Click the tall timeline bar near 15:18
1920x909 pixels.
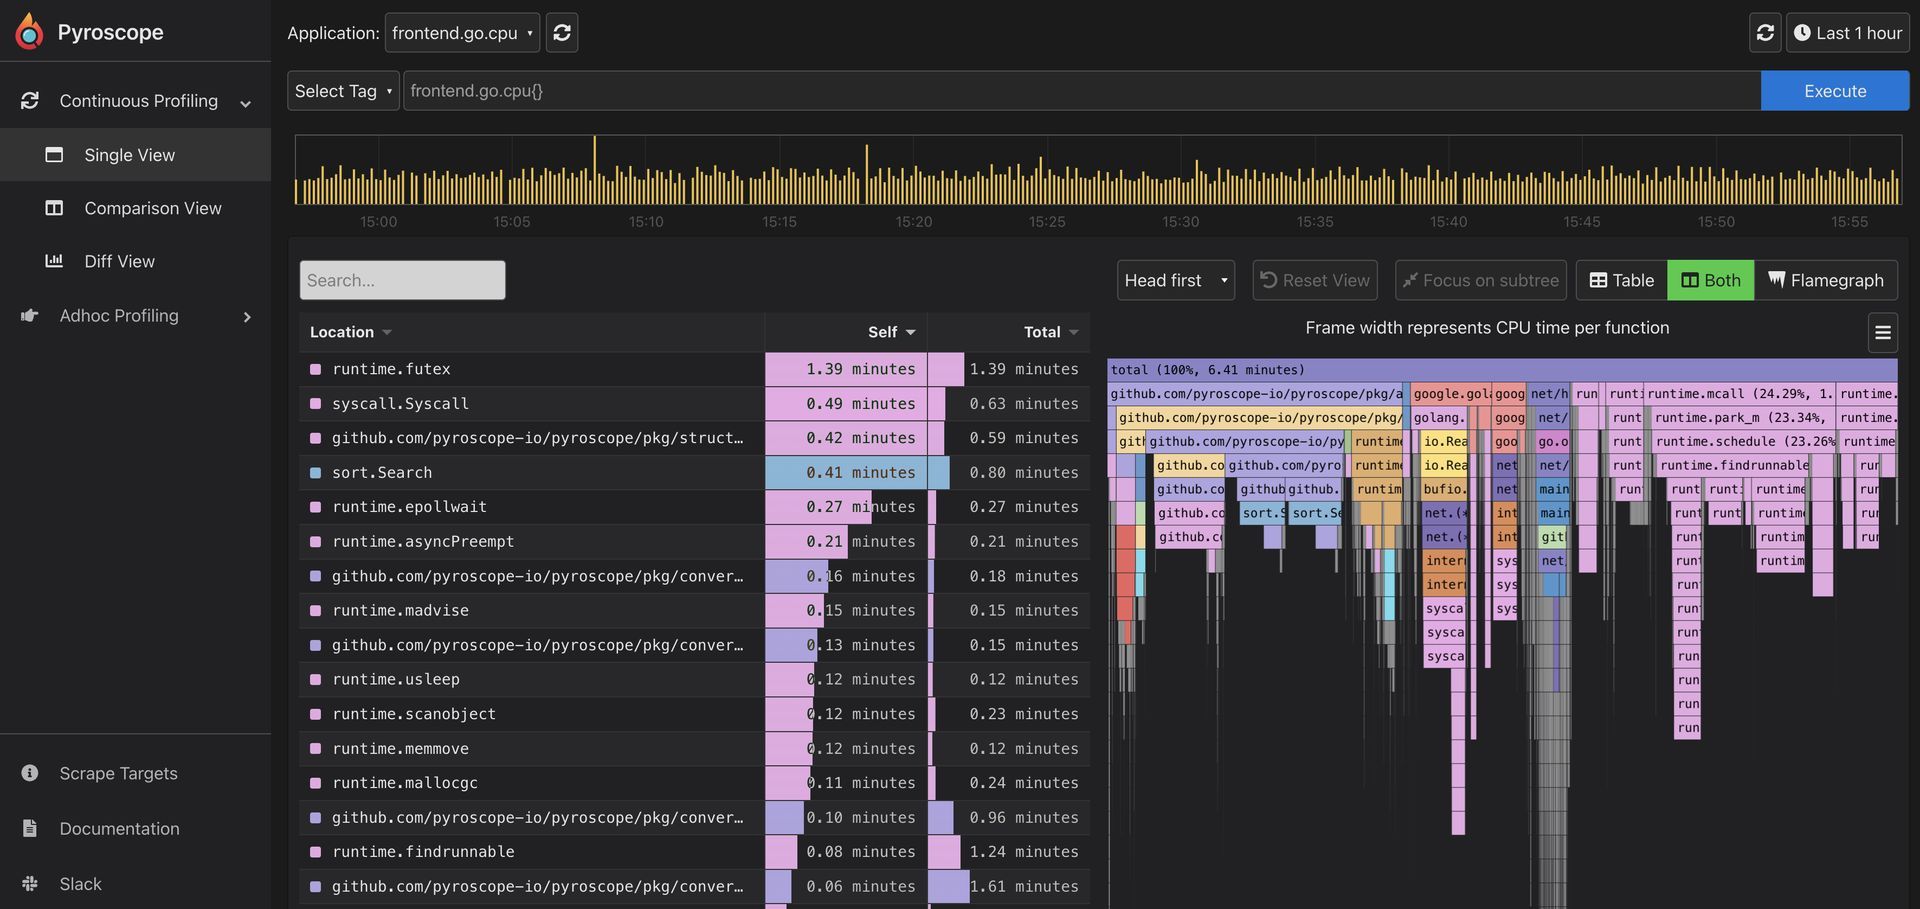click(x=866, y=174)
